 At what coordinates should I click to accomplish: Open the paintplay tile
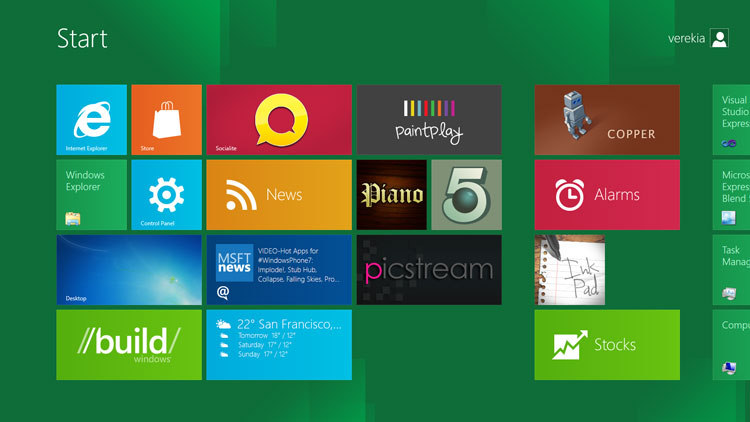429,120
